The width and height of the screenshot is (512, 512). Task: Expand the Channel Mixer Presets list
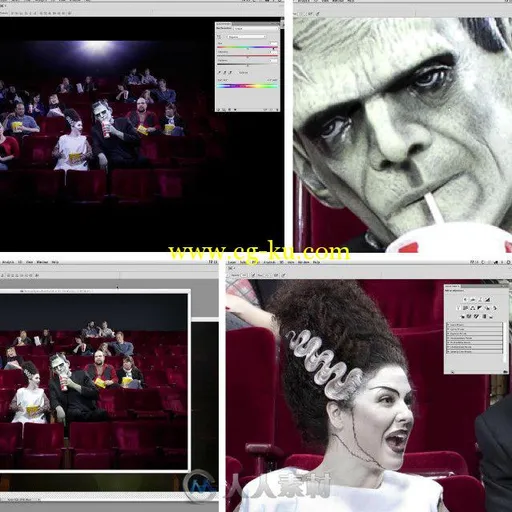(448, 347)
